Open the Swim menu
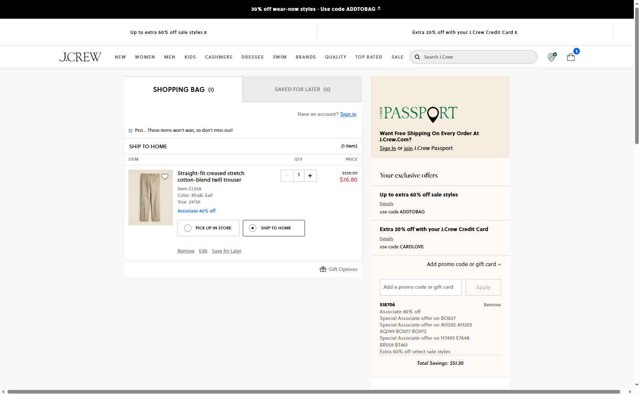Screen dimensions: 640x395 click(x=280, y=57)
